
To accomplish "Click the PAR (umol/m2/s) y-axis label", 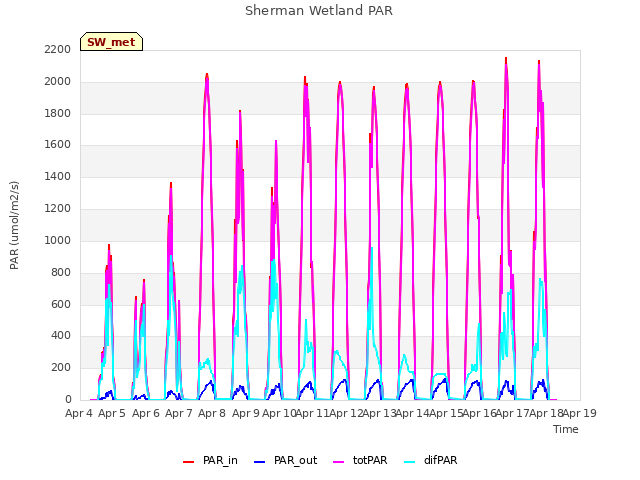I will click(14, 225).
